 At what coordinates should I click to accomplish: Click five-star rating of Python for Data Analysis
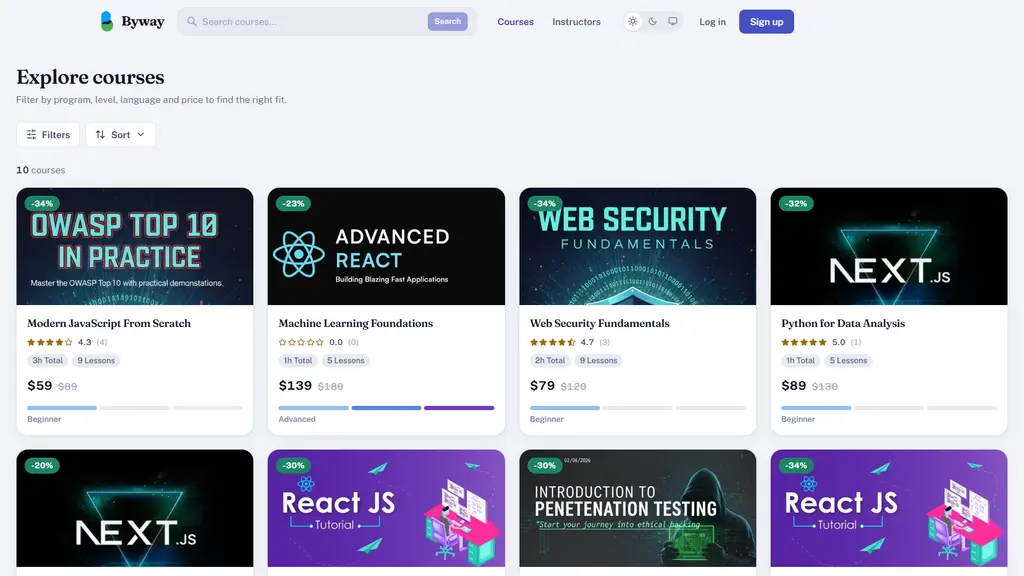click(x=804, y=342)
